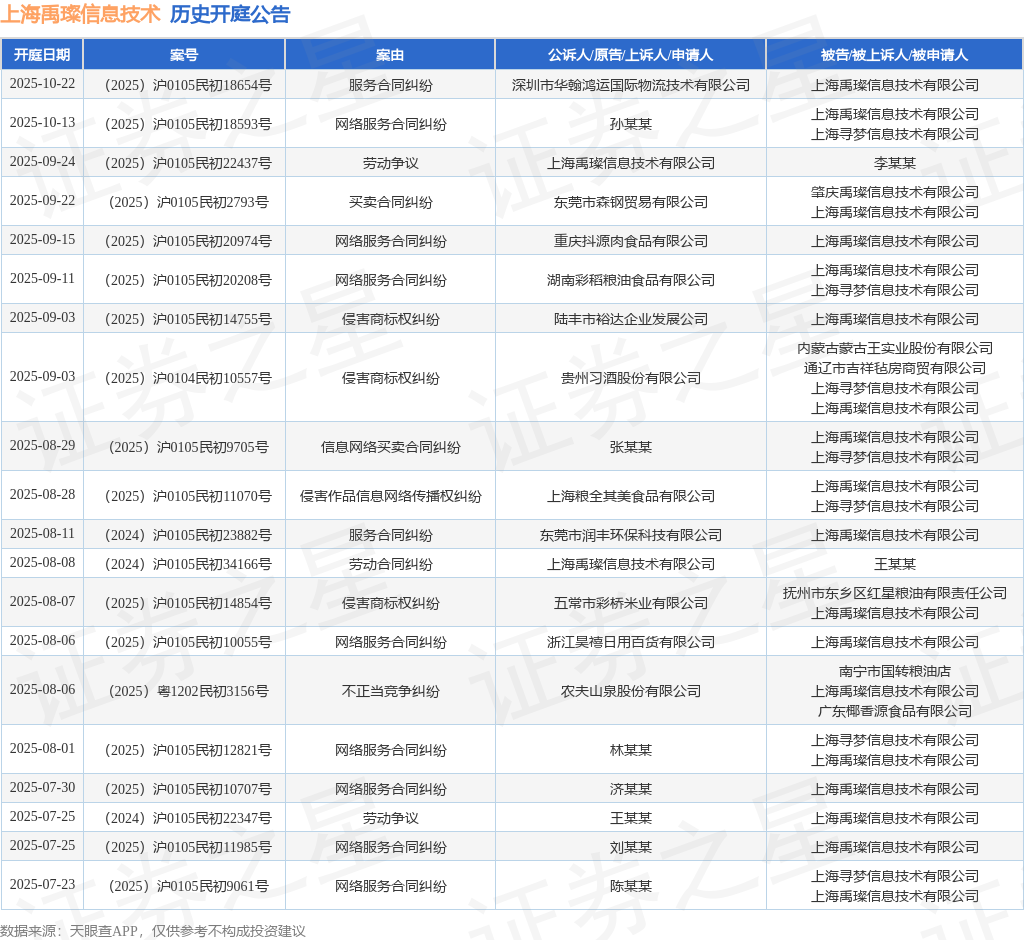Select case number 沪0105民初12821号
The height and width of the screenshot is (940, 1024).
coord(188,751)
